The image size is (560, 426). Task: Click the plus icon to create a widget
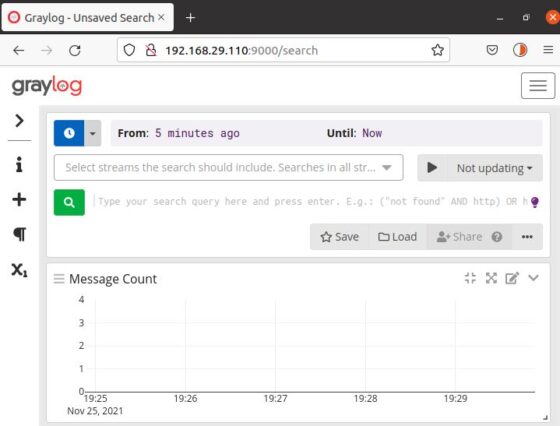[19, 199]
